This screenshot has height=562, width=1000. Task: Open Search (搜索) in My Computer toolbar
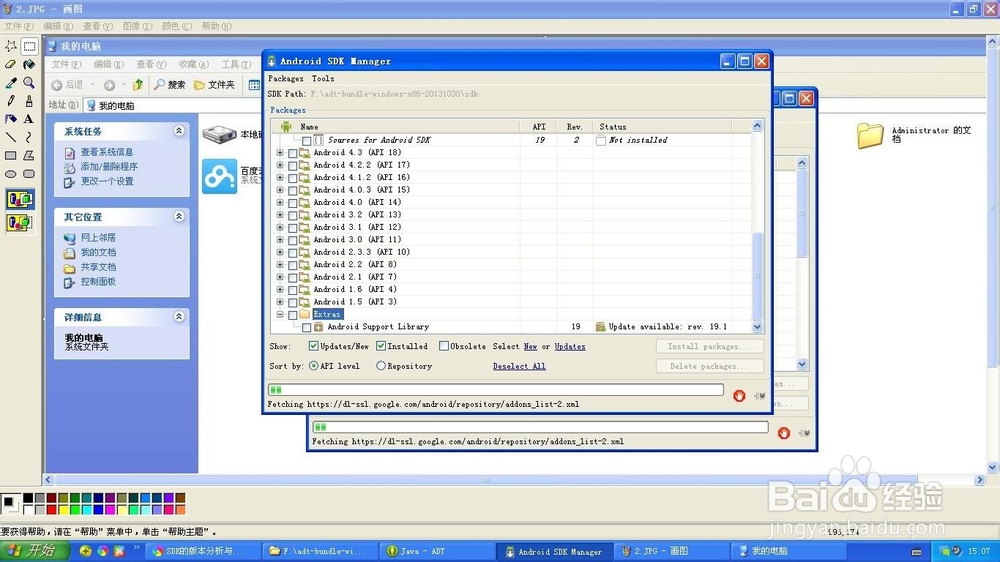(x=170, y=85)
